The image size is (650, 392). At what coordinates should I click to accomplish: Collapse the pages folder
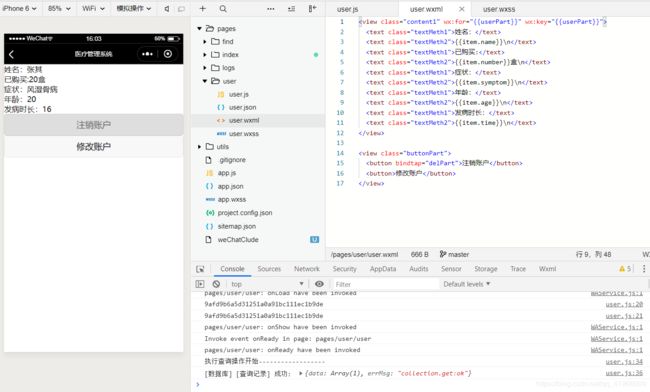pyautogui.click(x=199, y=29)
